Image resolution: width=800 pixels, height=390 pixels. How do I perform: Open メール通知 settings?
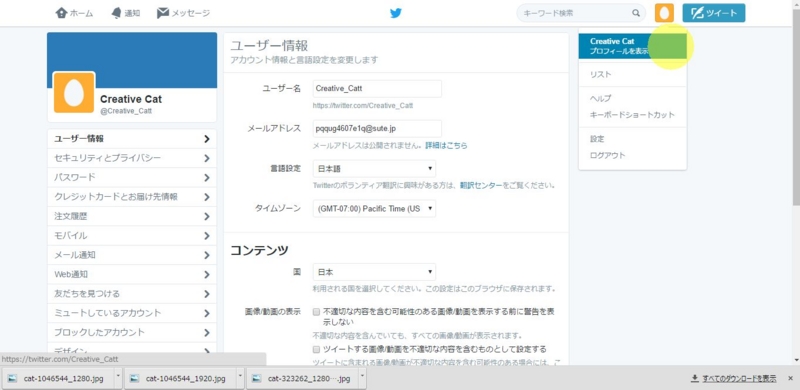pyautogui.click(x=132, y=255)
